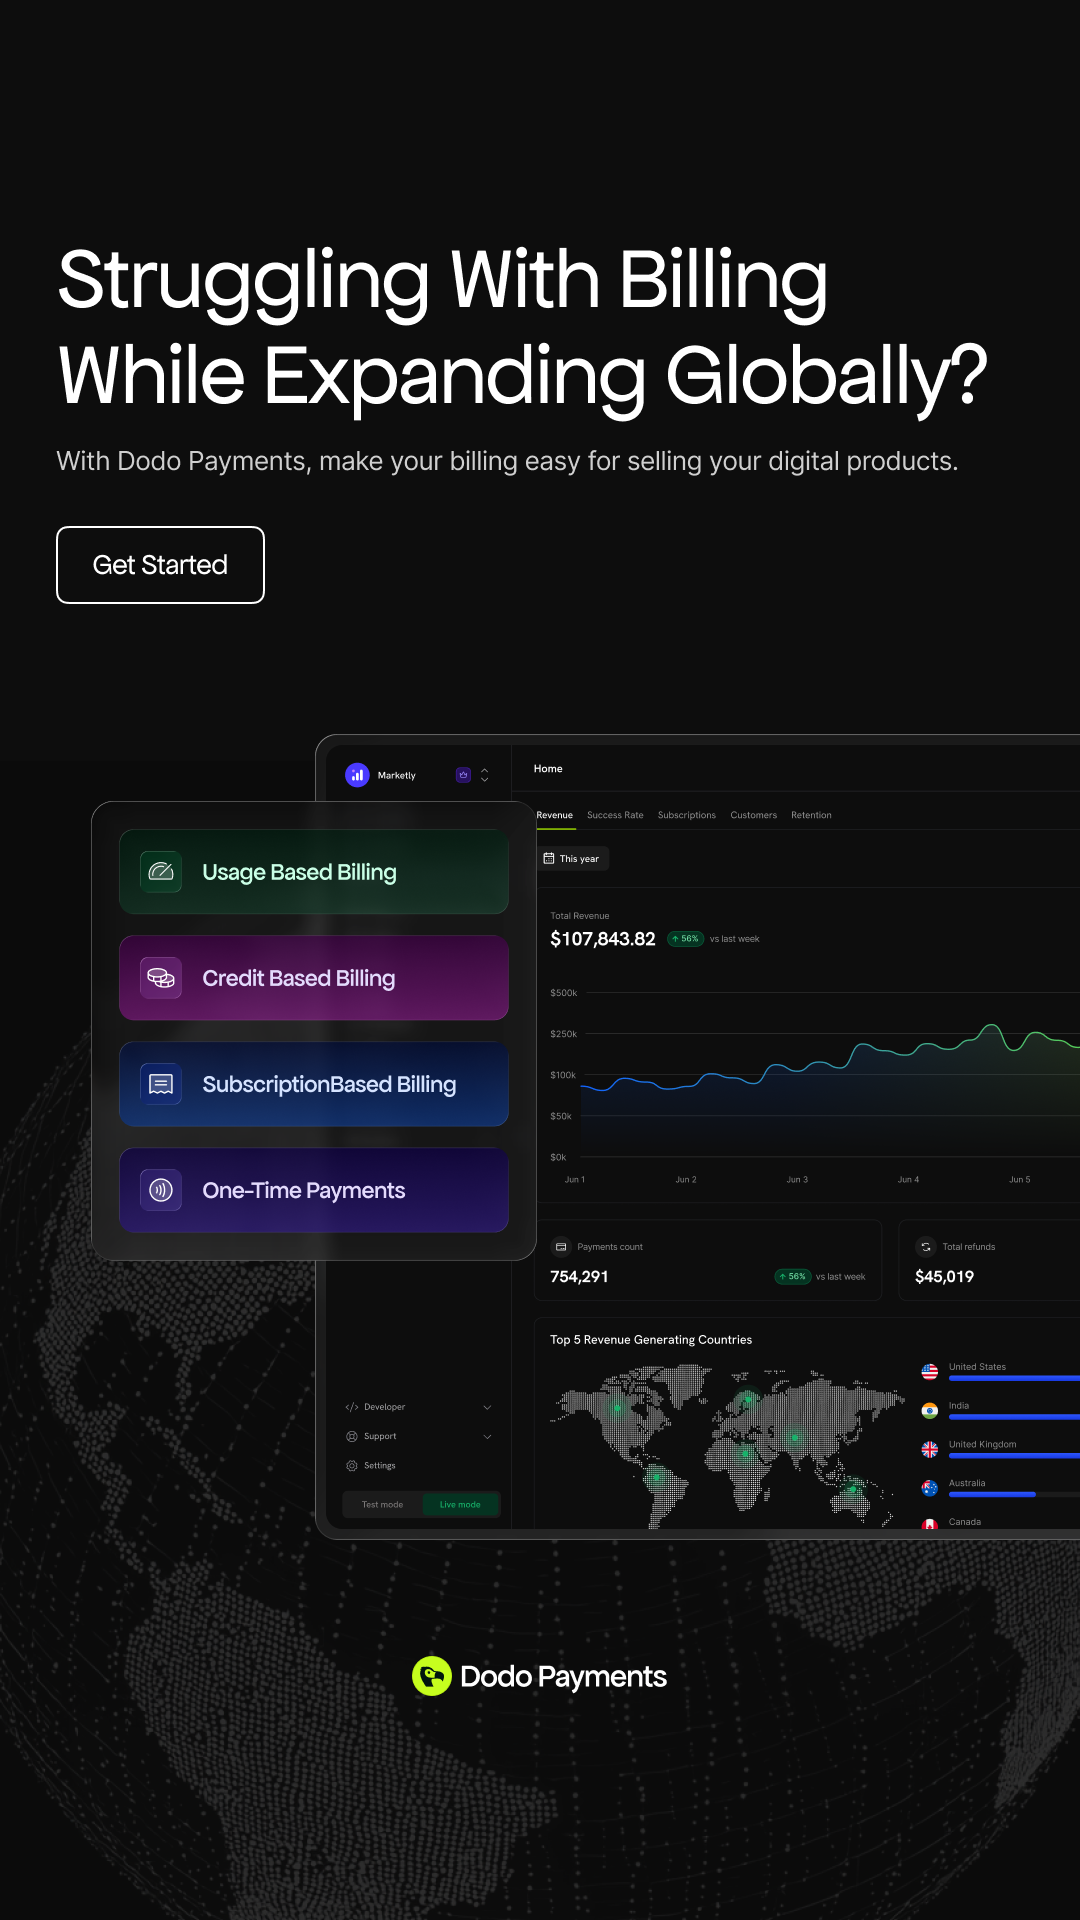Click the Support lifebuoy icon
The width and height of the screenshot is (1080, 1920).
[352, 1436]
